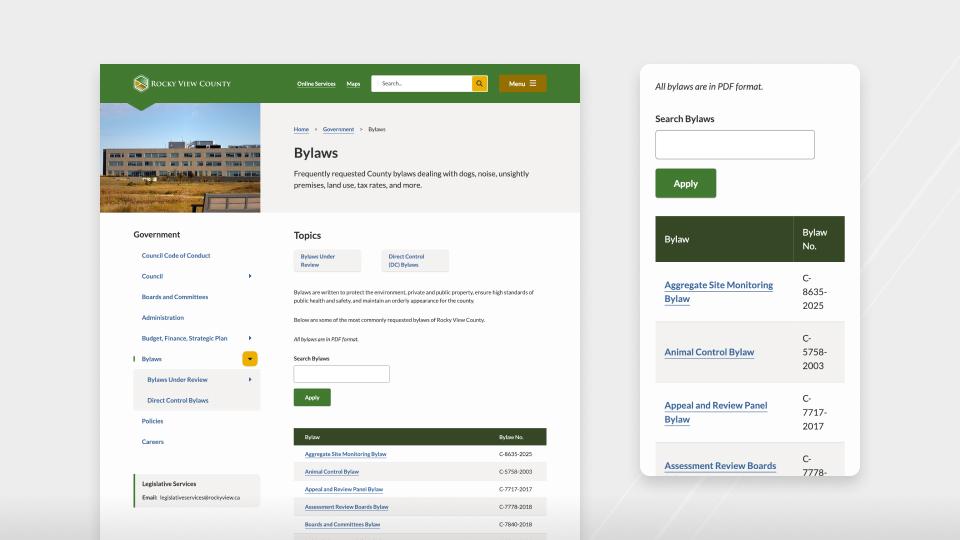Screen dimensions: 960x540
Task: Click the legislativeservices@rockyview.ca email link
Action: (x=200, y=498)
